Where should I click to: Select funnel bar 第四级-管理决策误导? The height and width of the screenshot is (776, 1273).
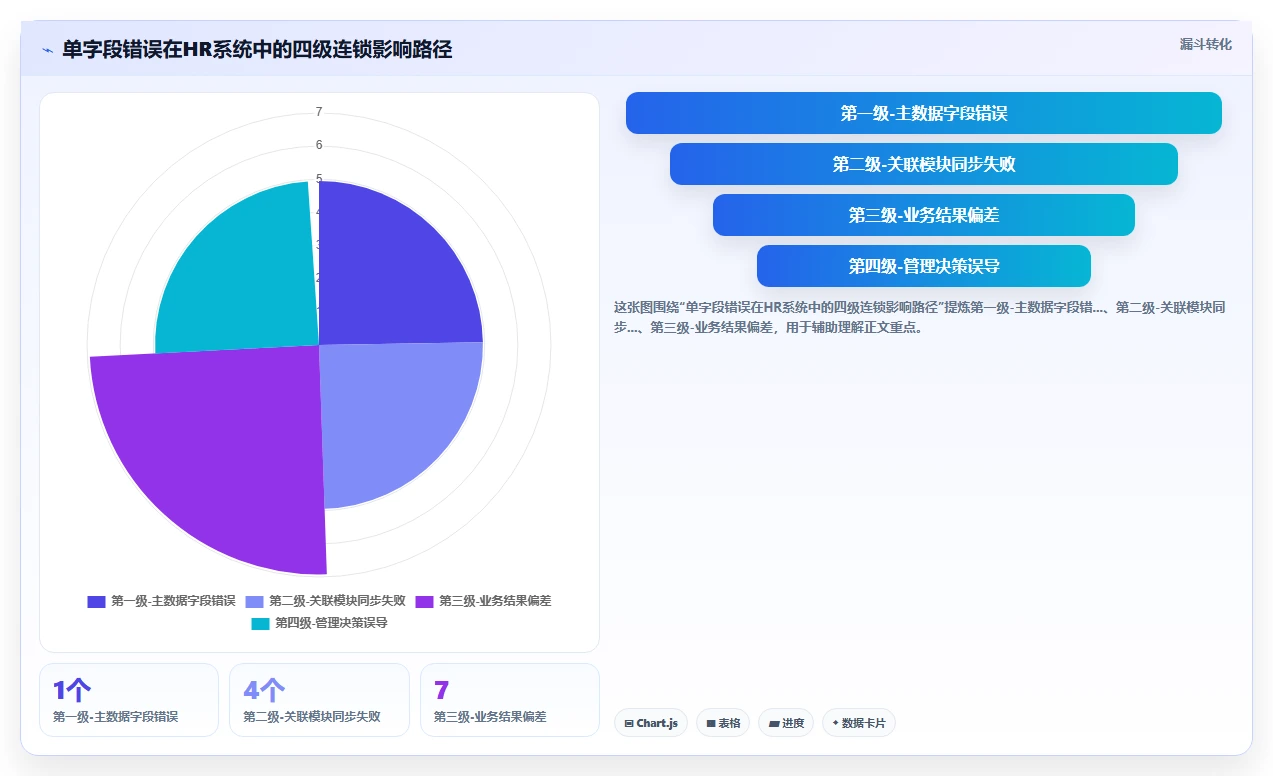pos(923,266)
